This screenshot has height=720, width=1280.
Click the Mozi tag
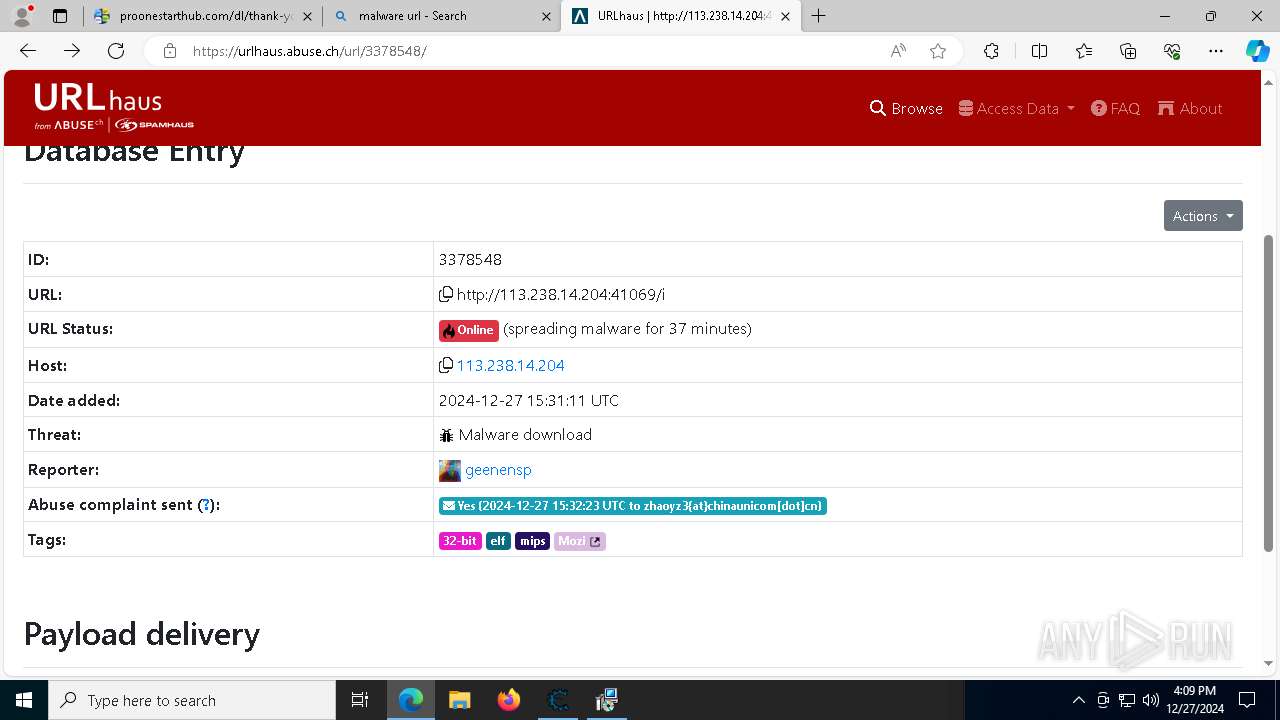point(580,541)
